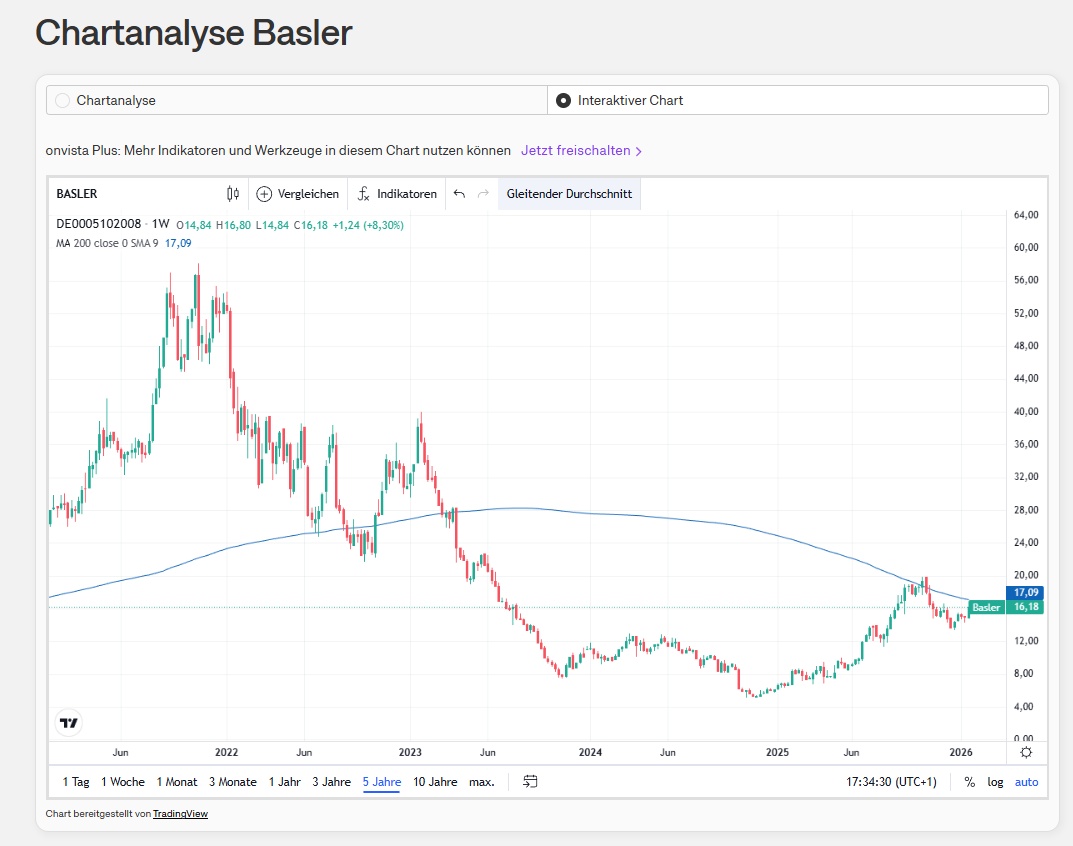Open the Indikatoren fx menu

click(x=364, y=194)
